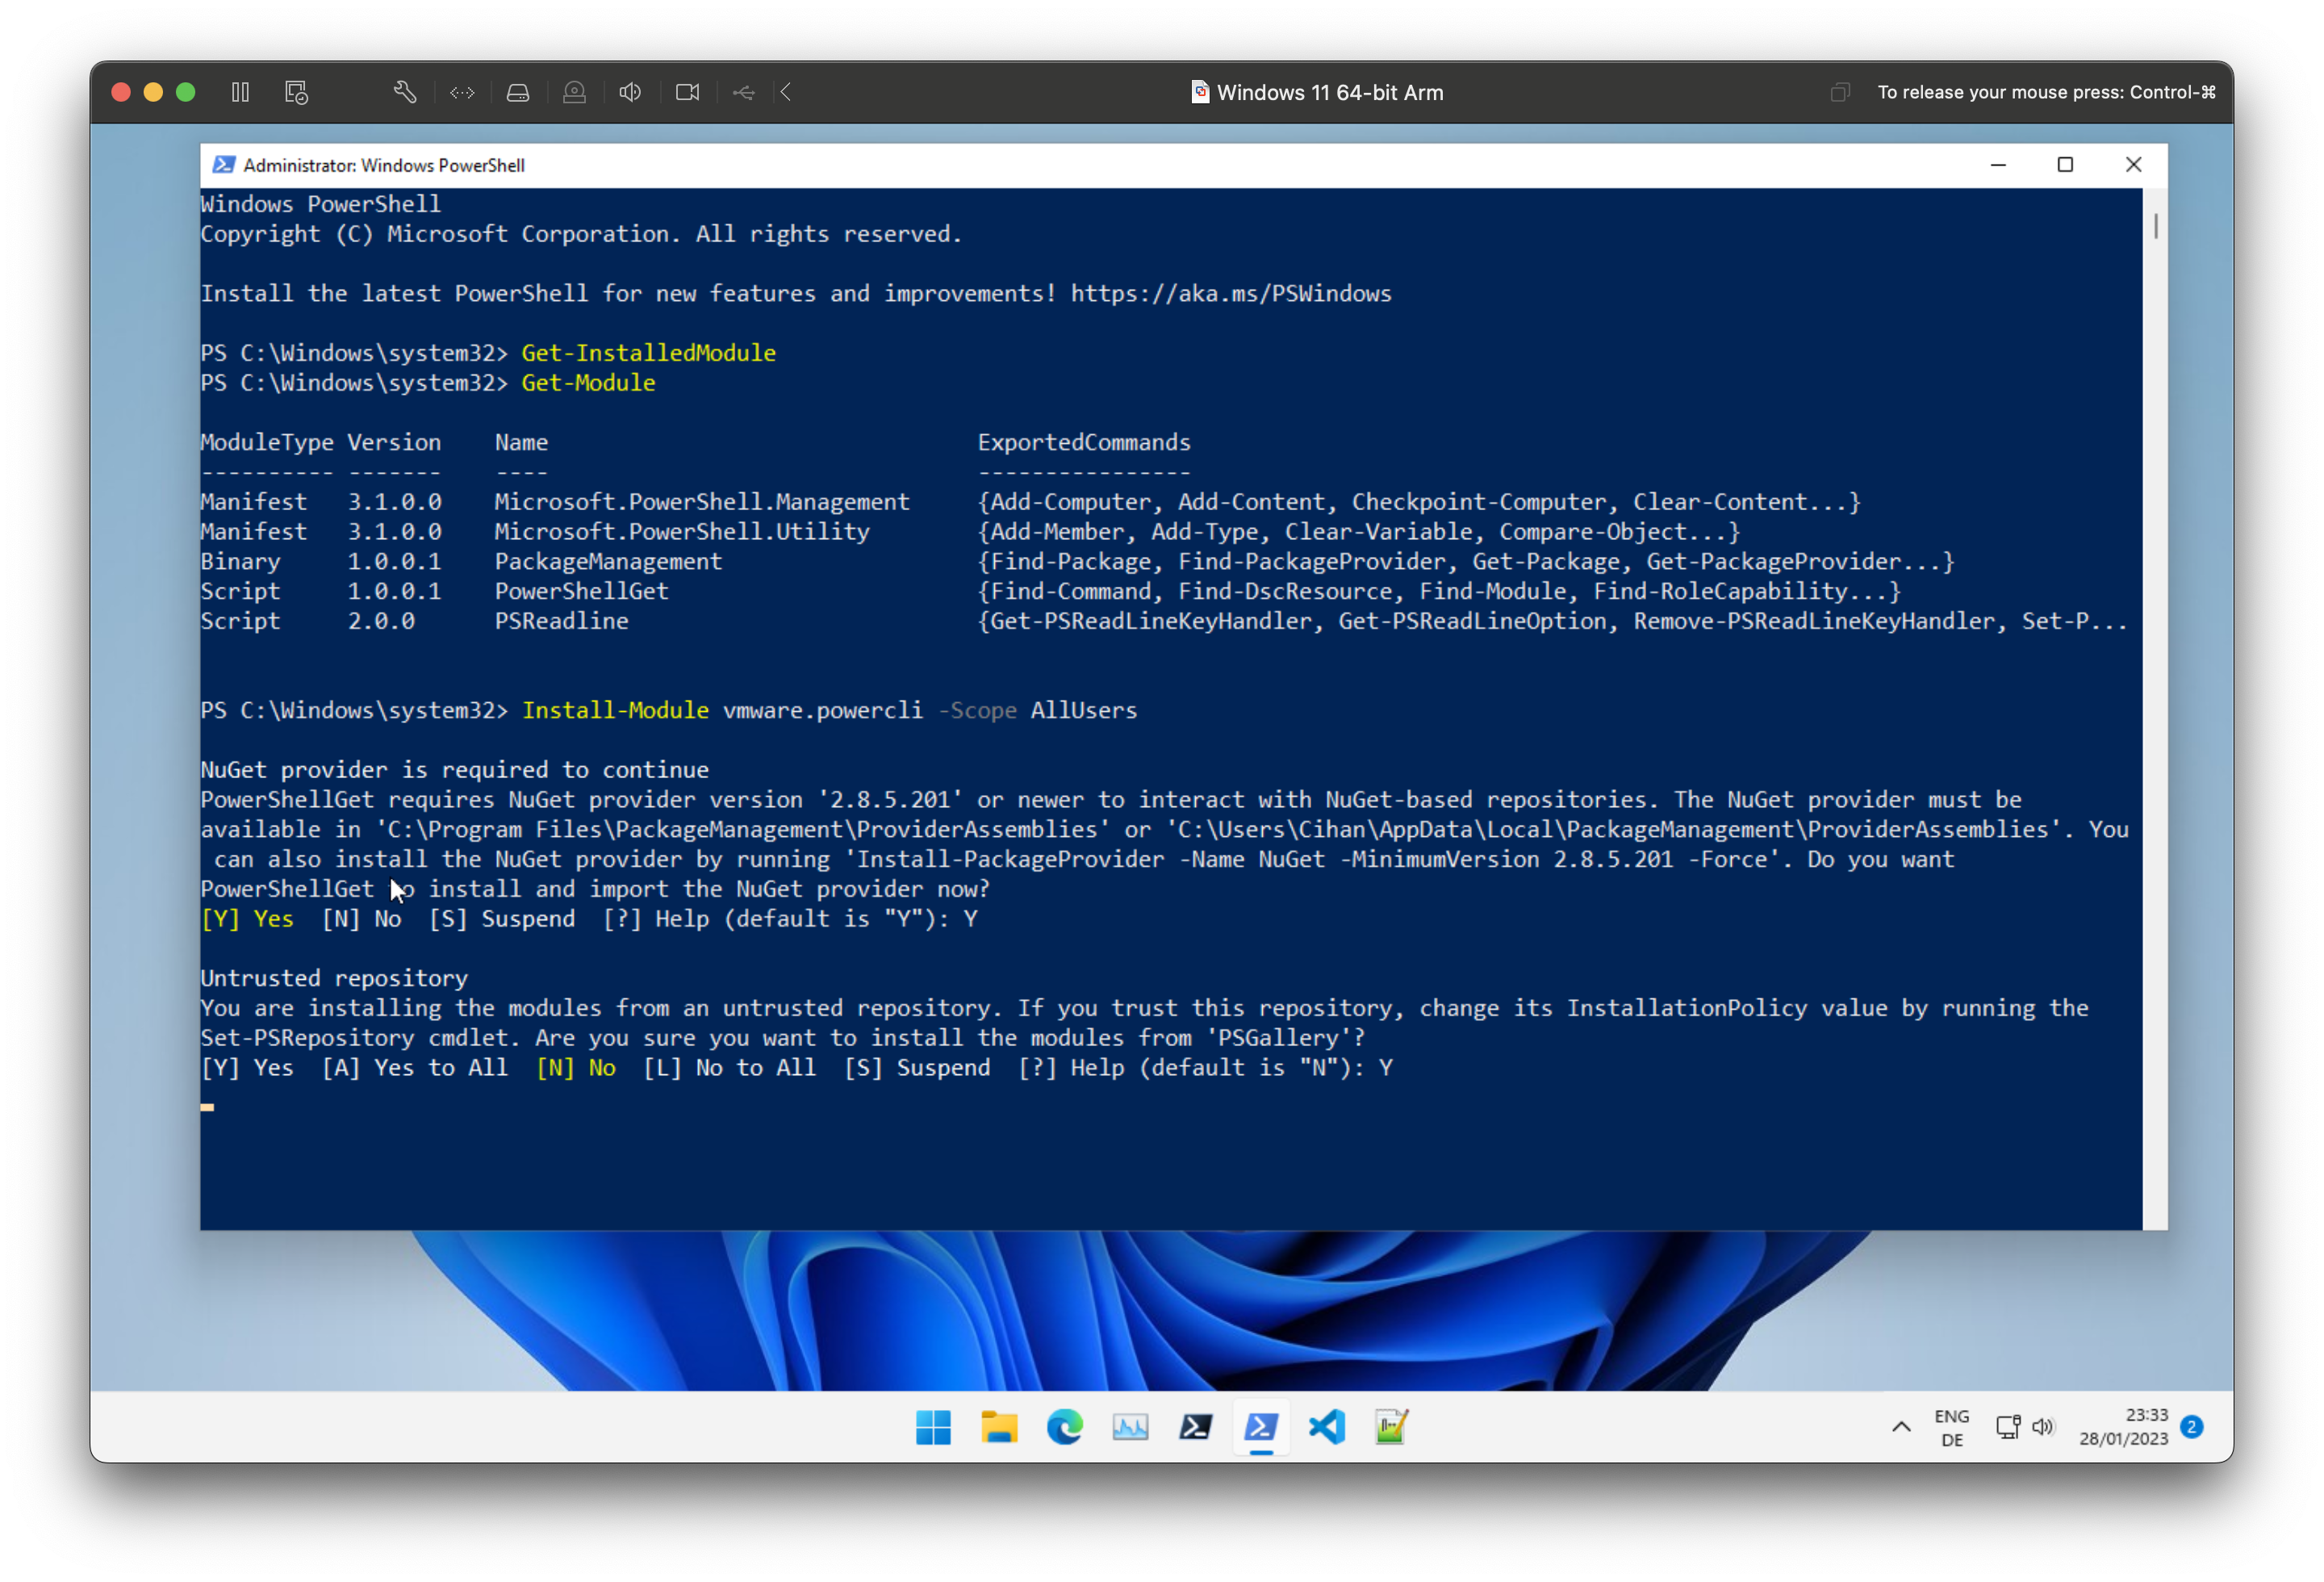Open File Explorer from the taskbar
Screen dimensions: 2324x1582
(999, 1427)
